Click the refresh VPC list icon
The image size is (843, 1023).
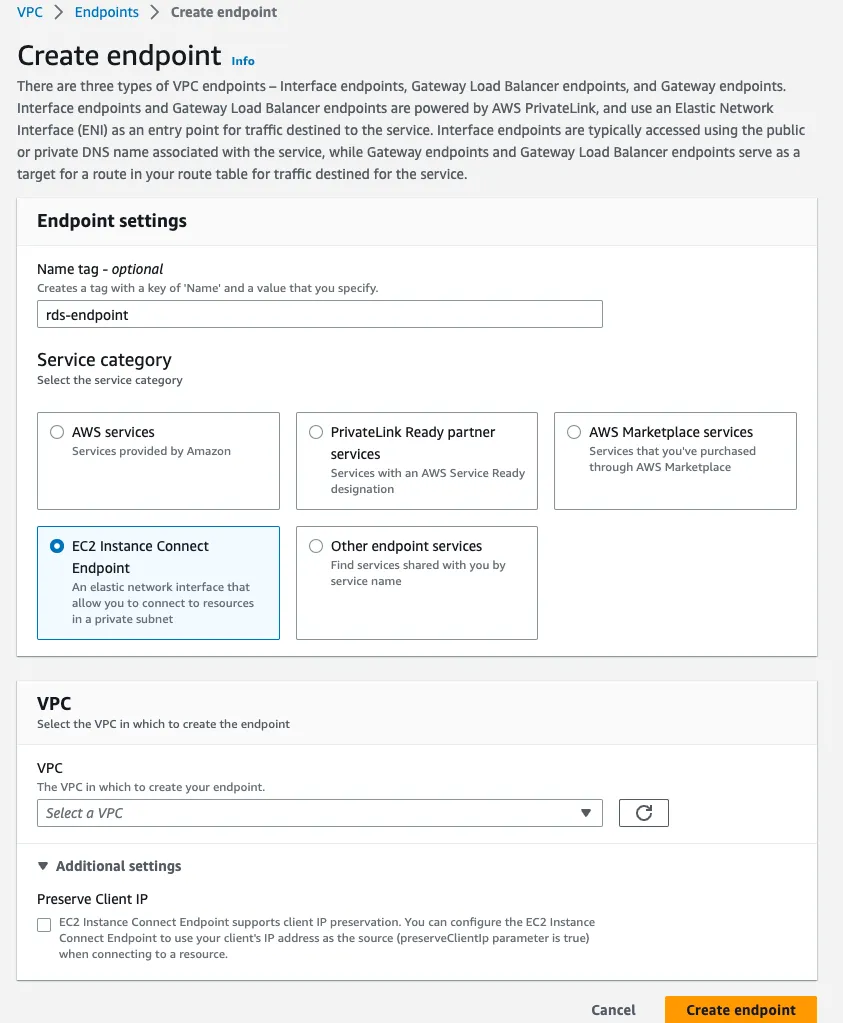point(643,813)
